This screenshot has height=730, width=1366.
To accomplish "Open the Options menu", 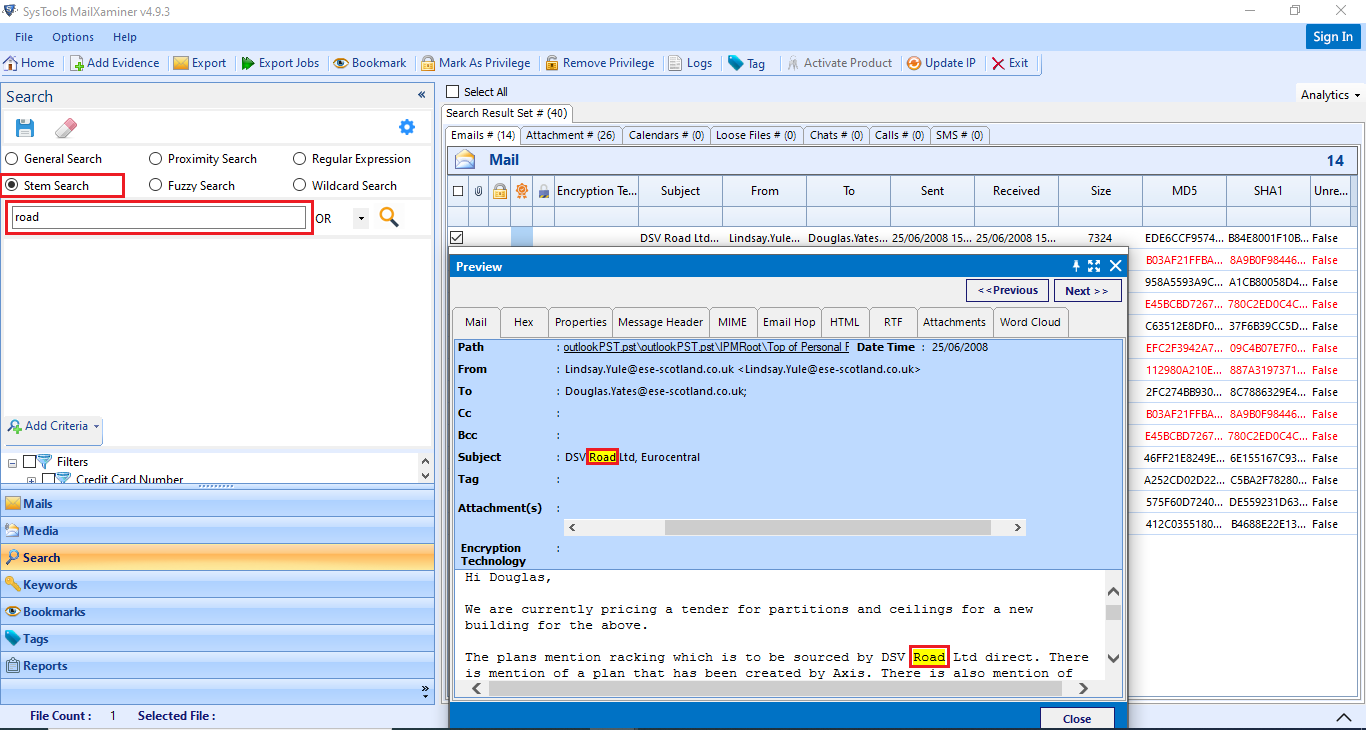I will [x=72, y=37].
